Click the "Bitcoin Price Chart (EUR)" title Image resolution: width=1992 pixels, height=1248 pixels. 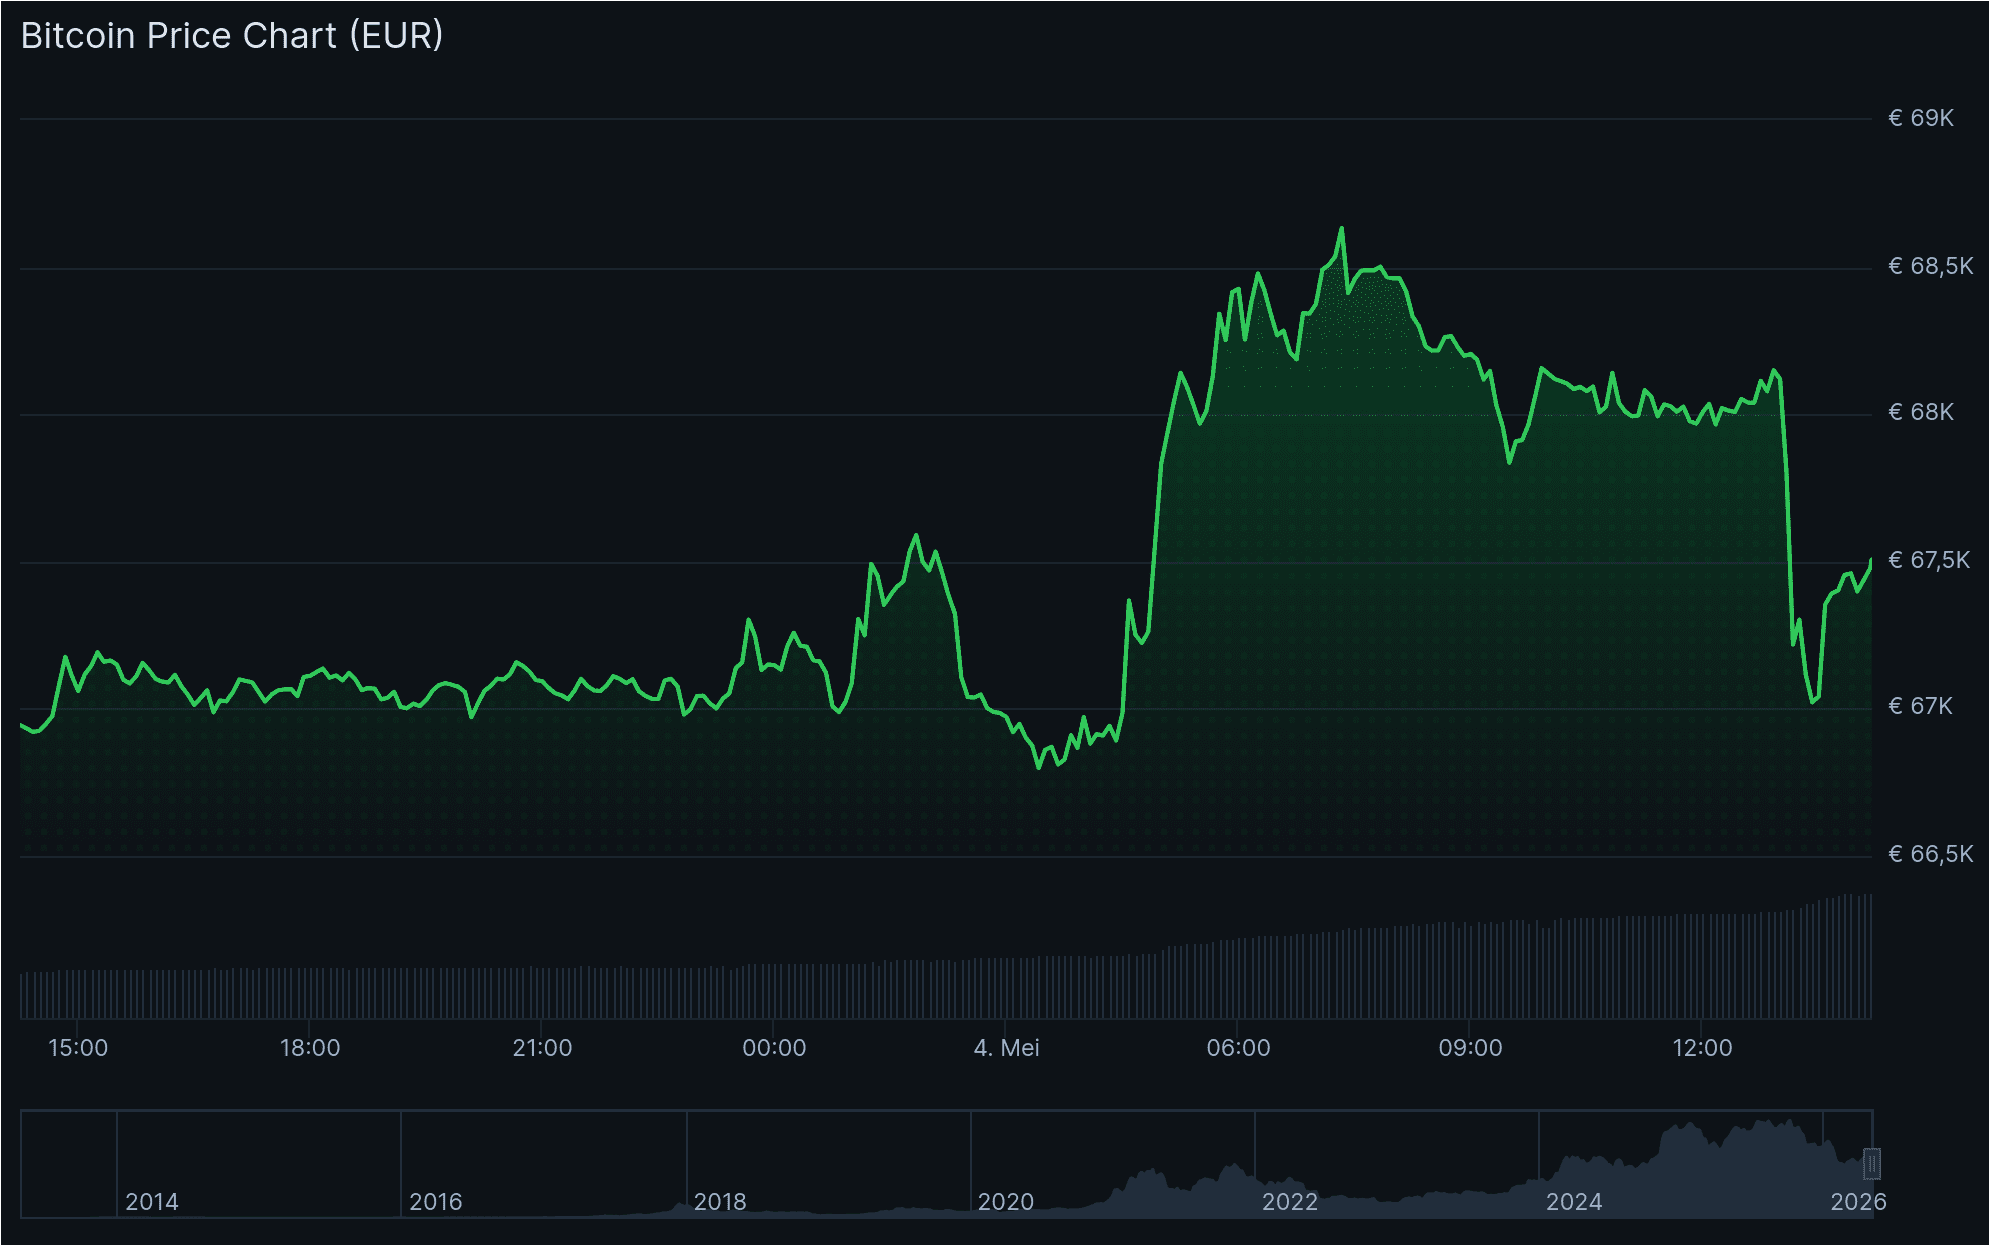(x=231, y=36)
